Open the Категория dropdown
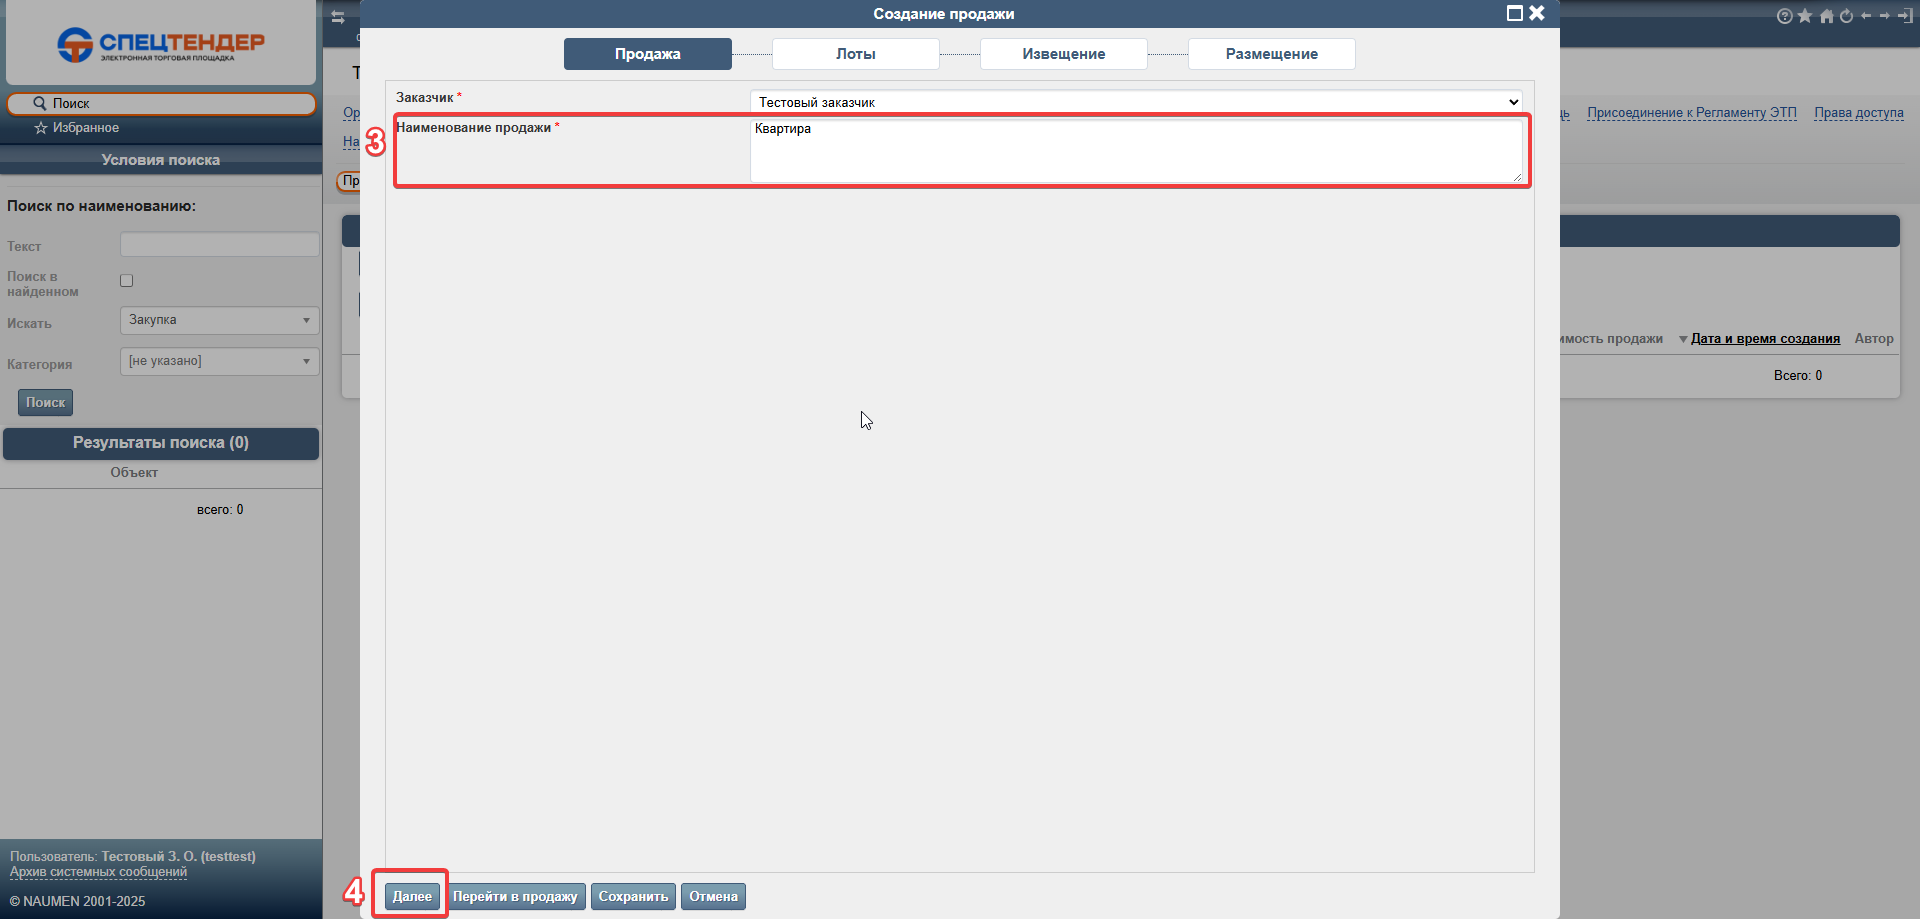The image size is (1920, 919). [x=219, y=361]
